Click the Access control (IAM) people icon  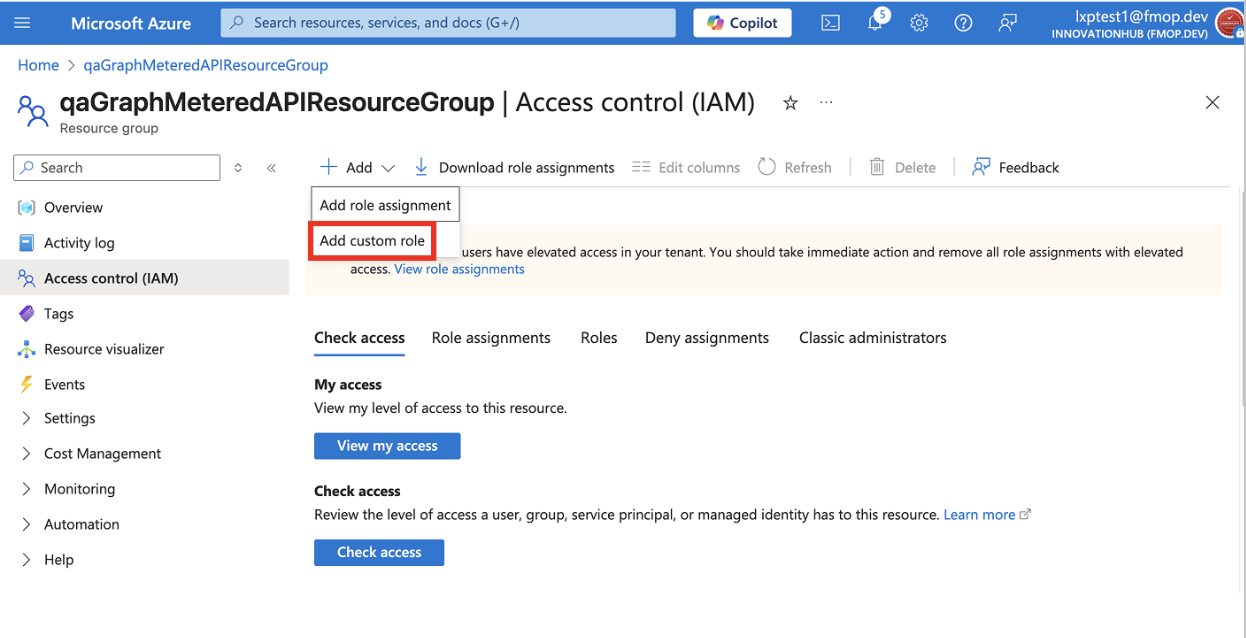pos(27,278)
